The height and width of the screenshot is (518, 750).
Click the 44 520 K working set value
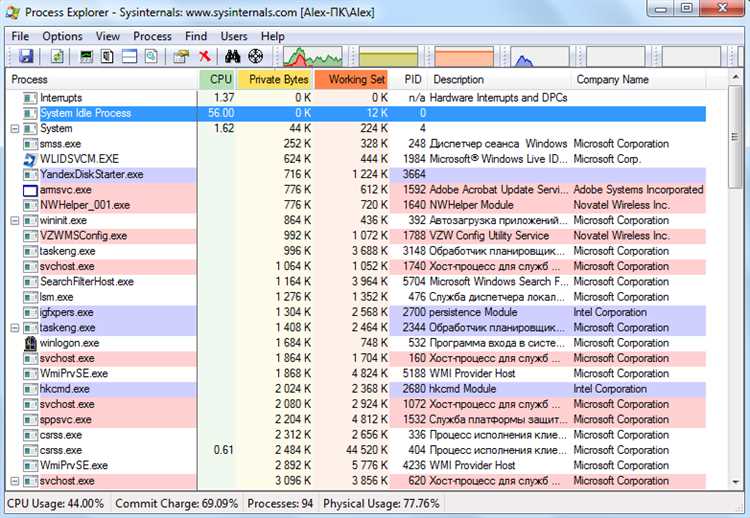(367, 450)
